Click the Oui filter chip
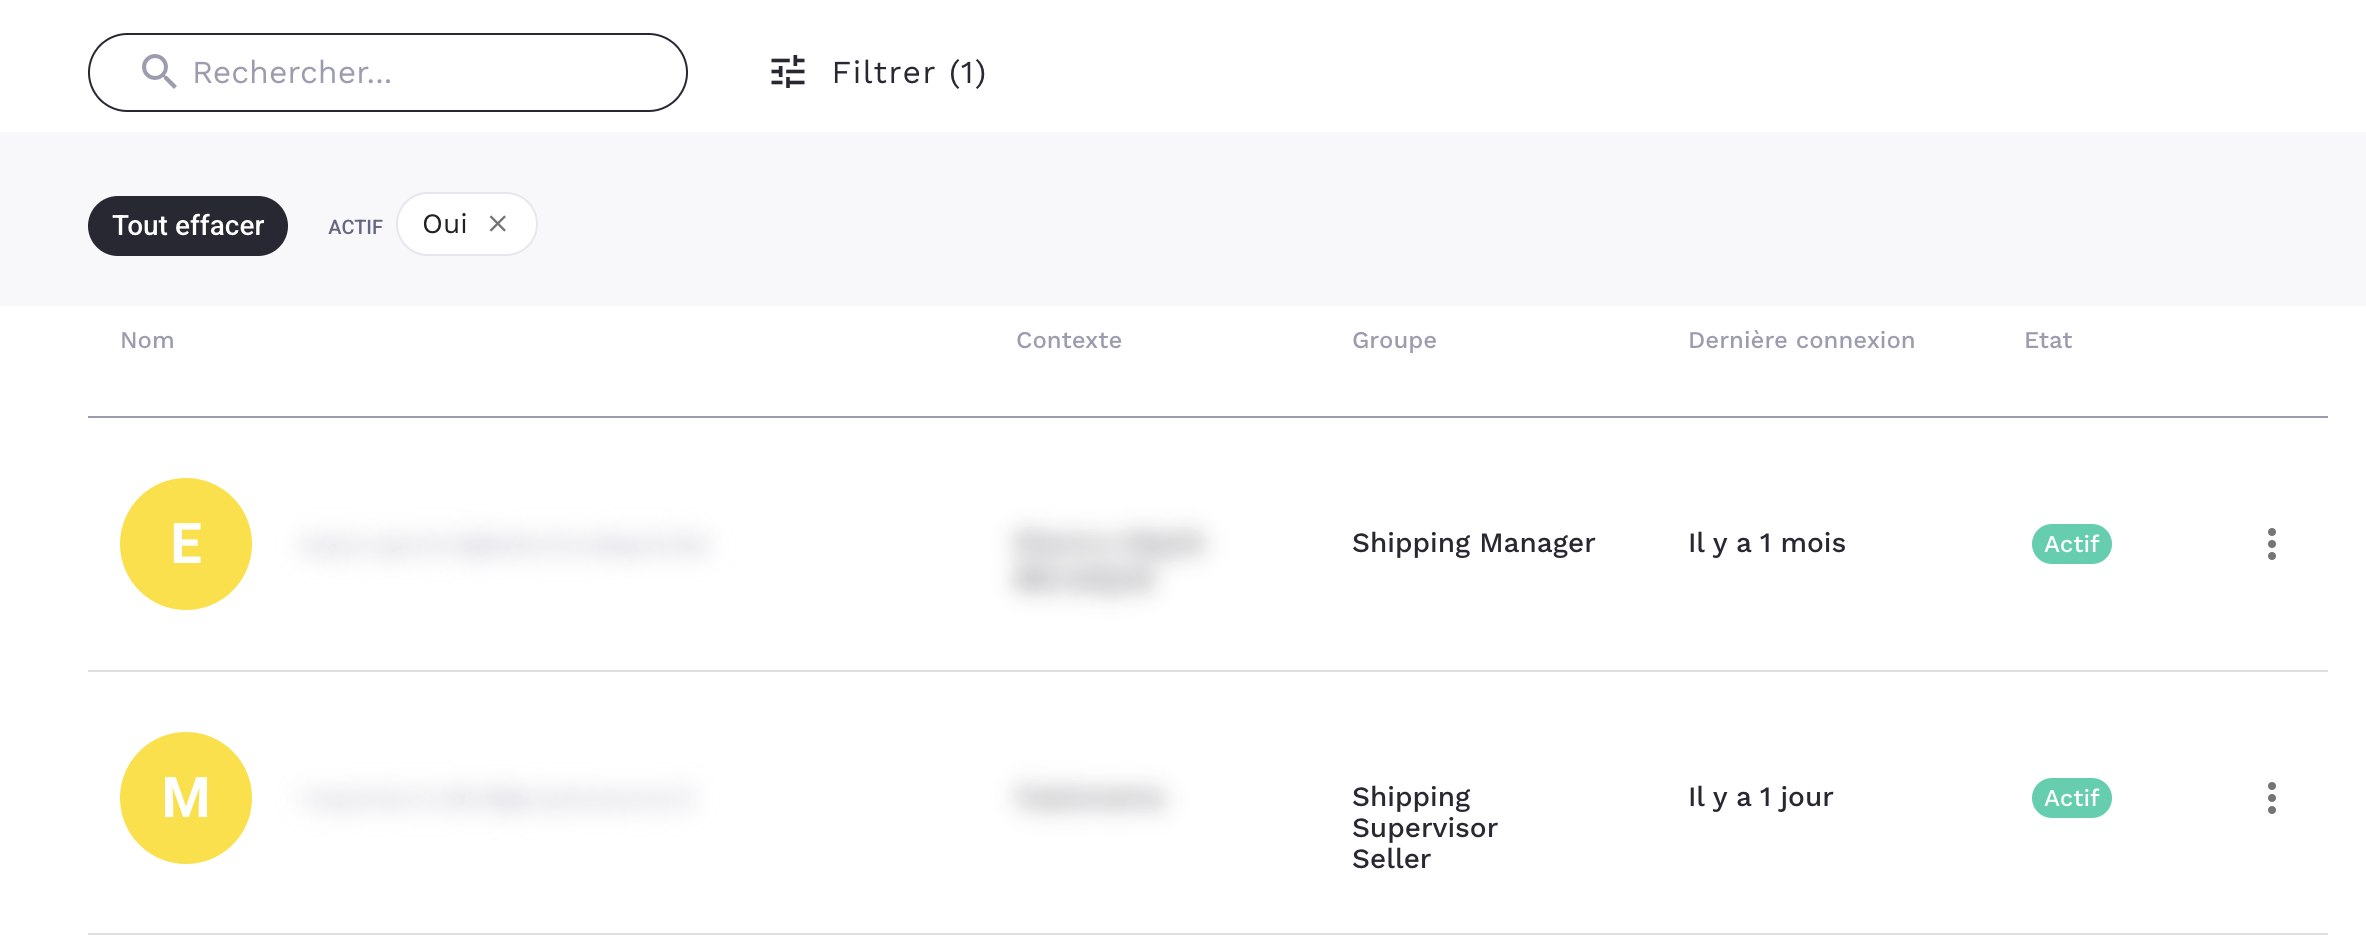The width and height of the screenshot is (2366, 952). 445,224
